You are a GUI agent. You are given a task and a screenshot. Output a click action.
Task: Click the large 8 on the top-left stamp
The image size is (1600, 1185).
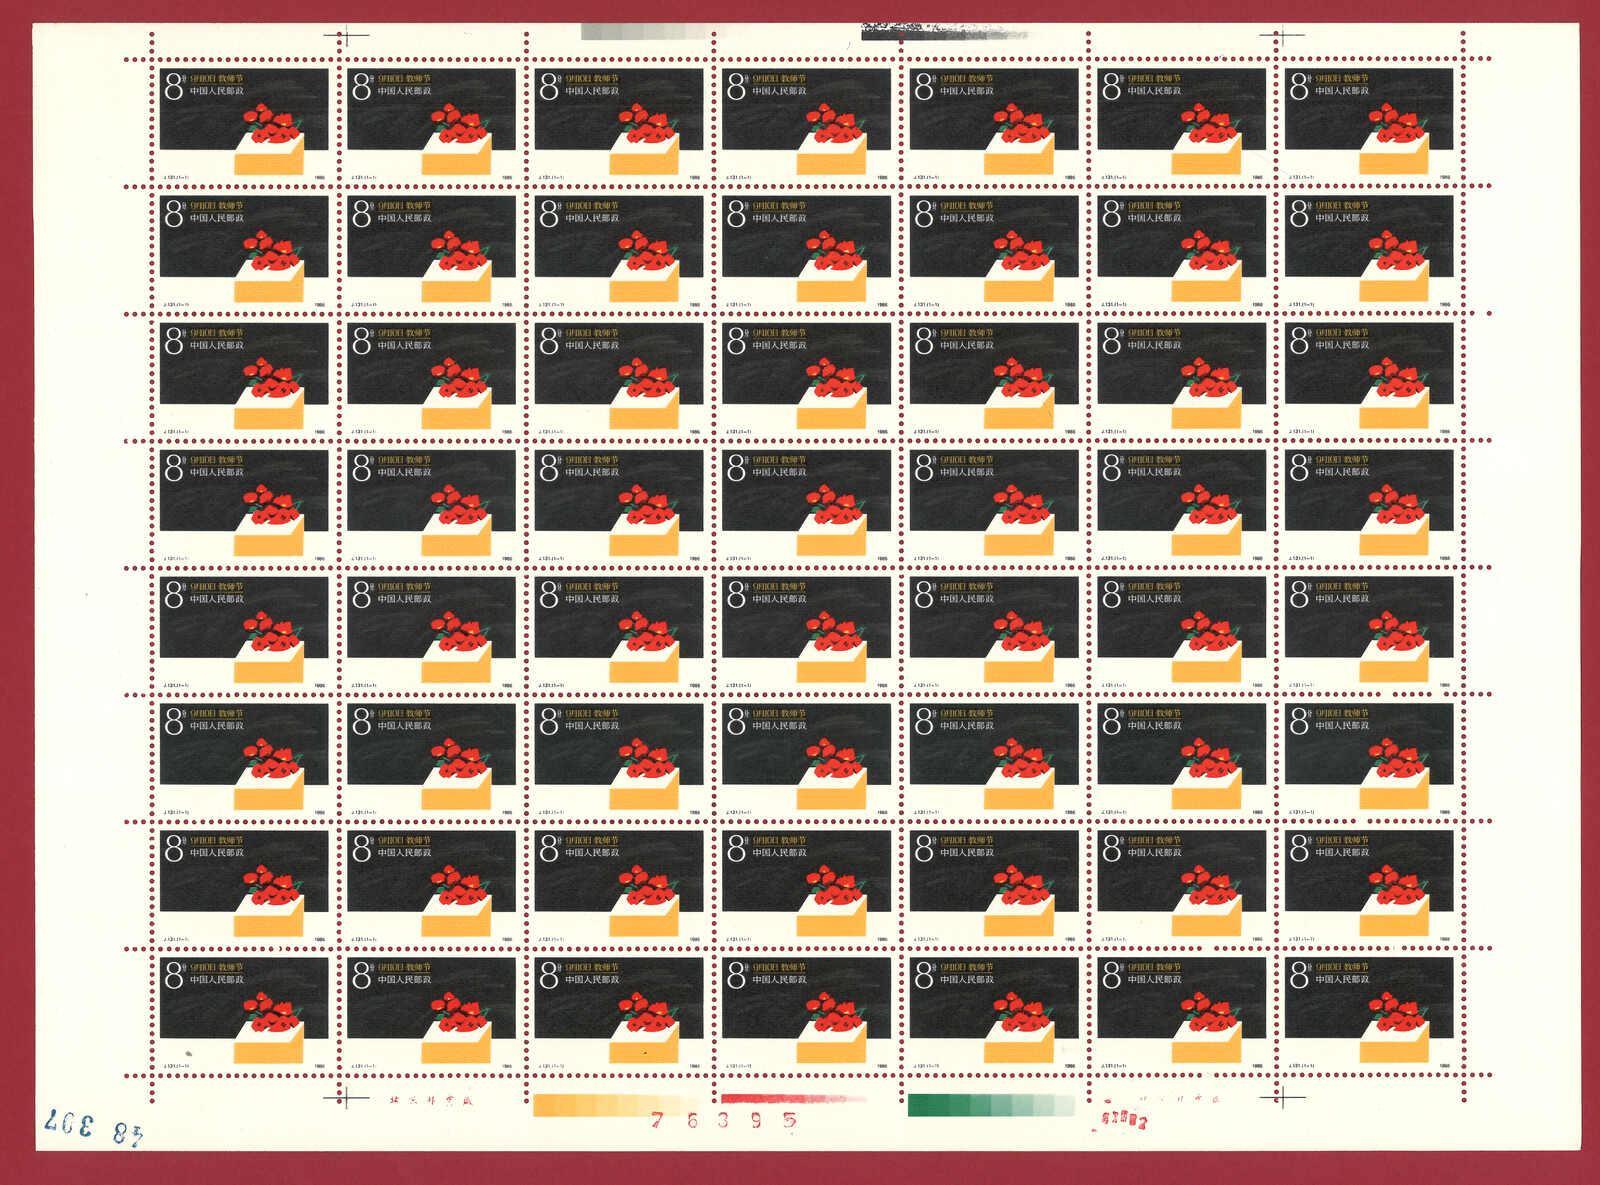[174, 86]
